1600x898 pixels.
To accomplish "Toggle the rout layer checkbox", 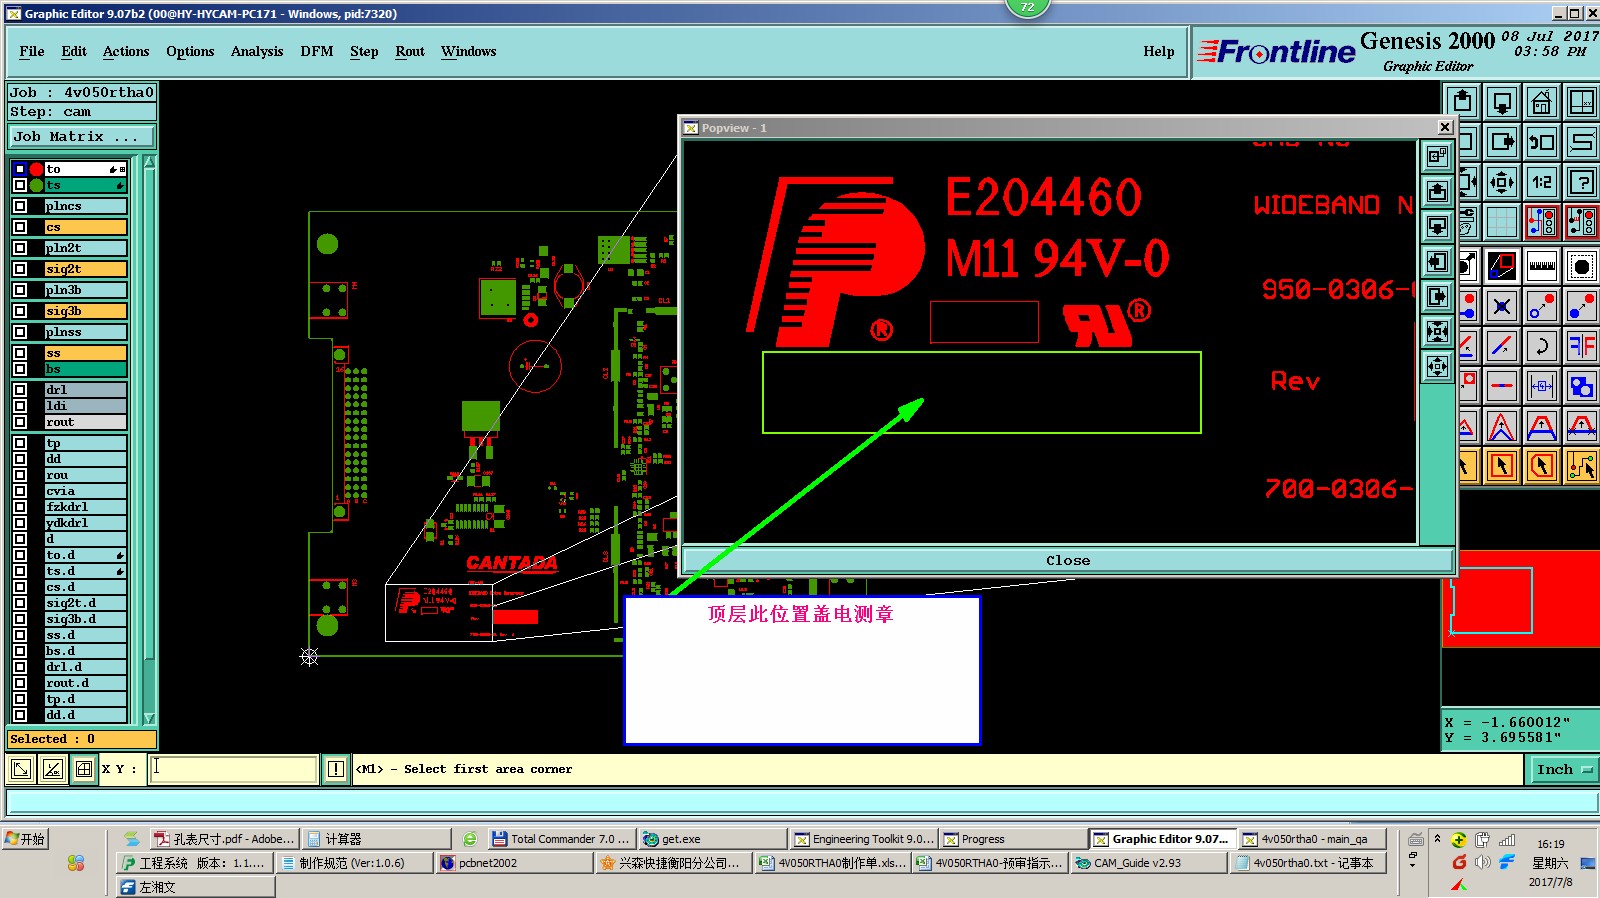I will [x=20, y=422].
